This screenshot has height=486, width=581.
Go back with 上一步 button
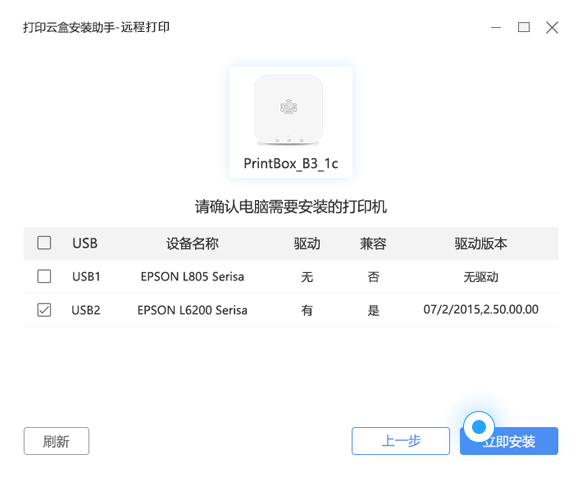click(x=401, y=441)
